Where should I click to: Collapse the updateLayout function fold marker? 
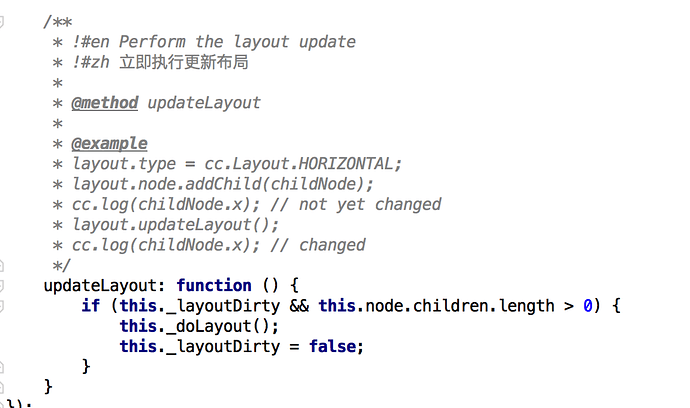(x=3, y=285)
